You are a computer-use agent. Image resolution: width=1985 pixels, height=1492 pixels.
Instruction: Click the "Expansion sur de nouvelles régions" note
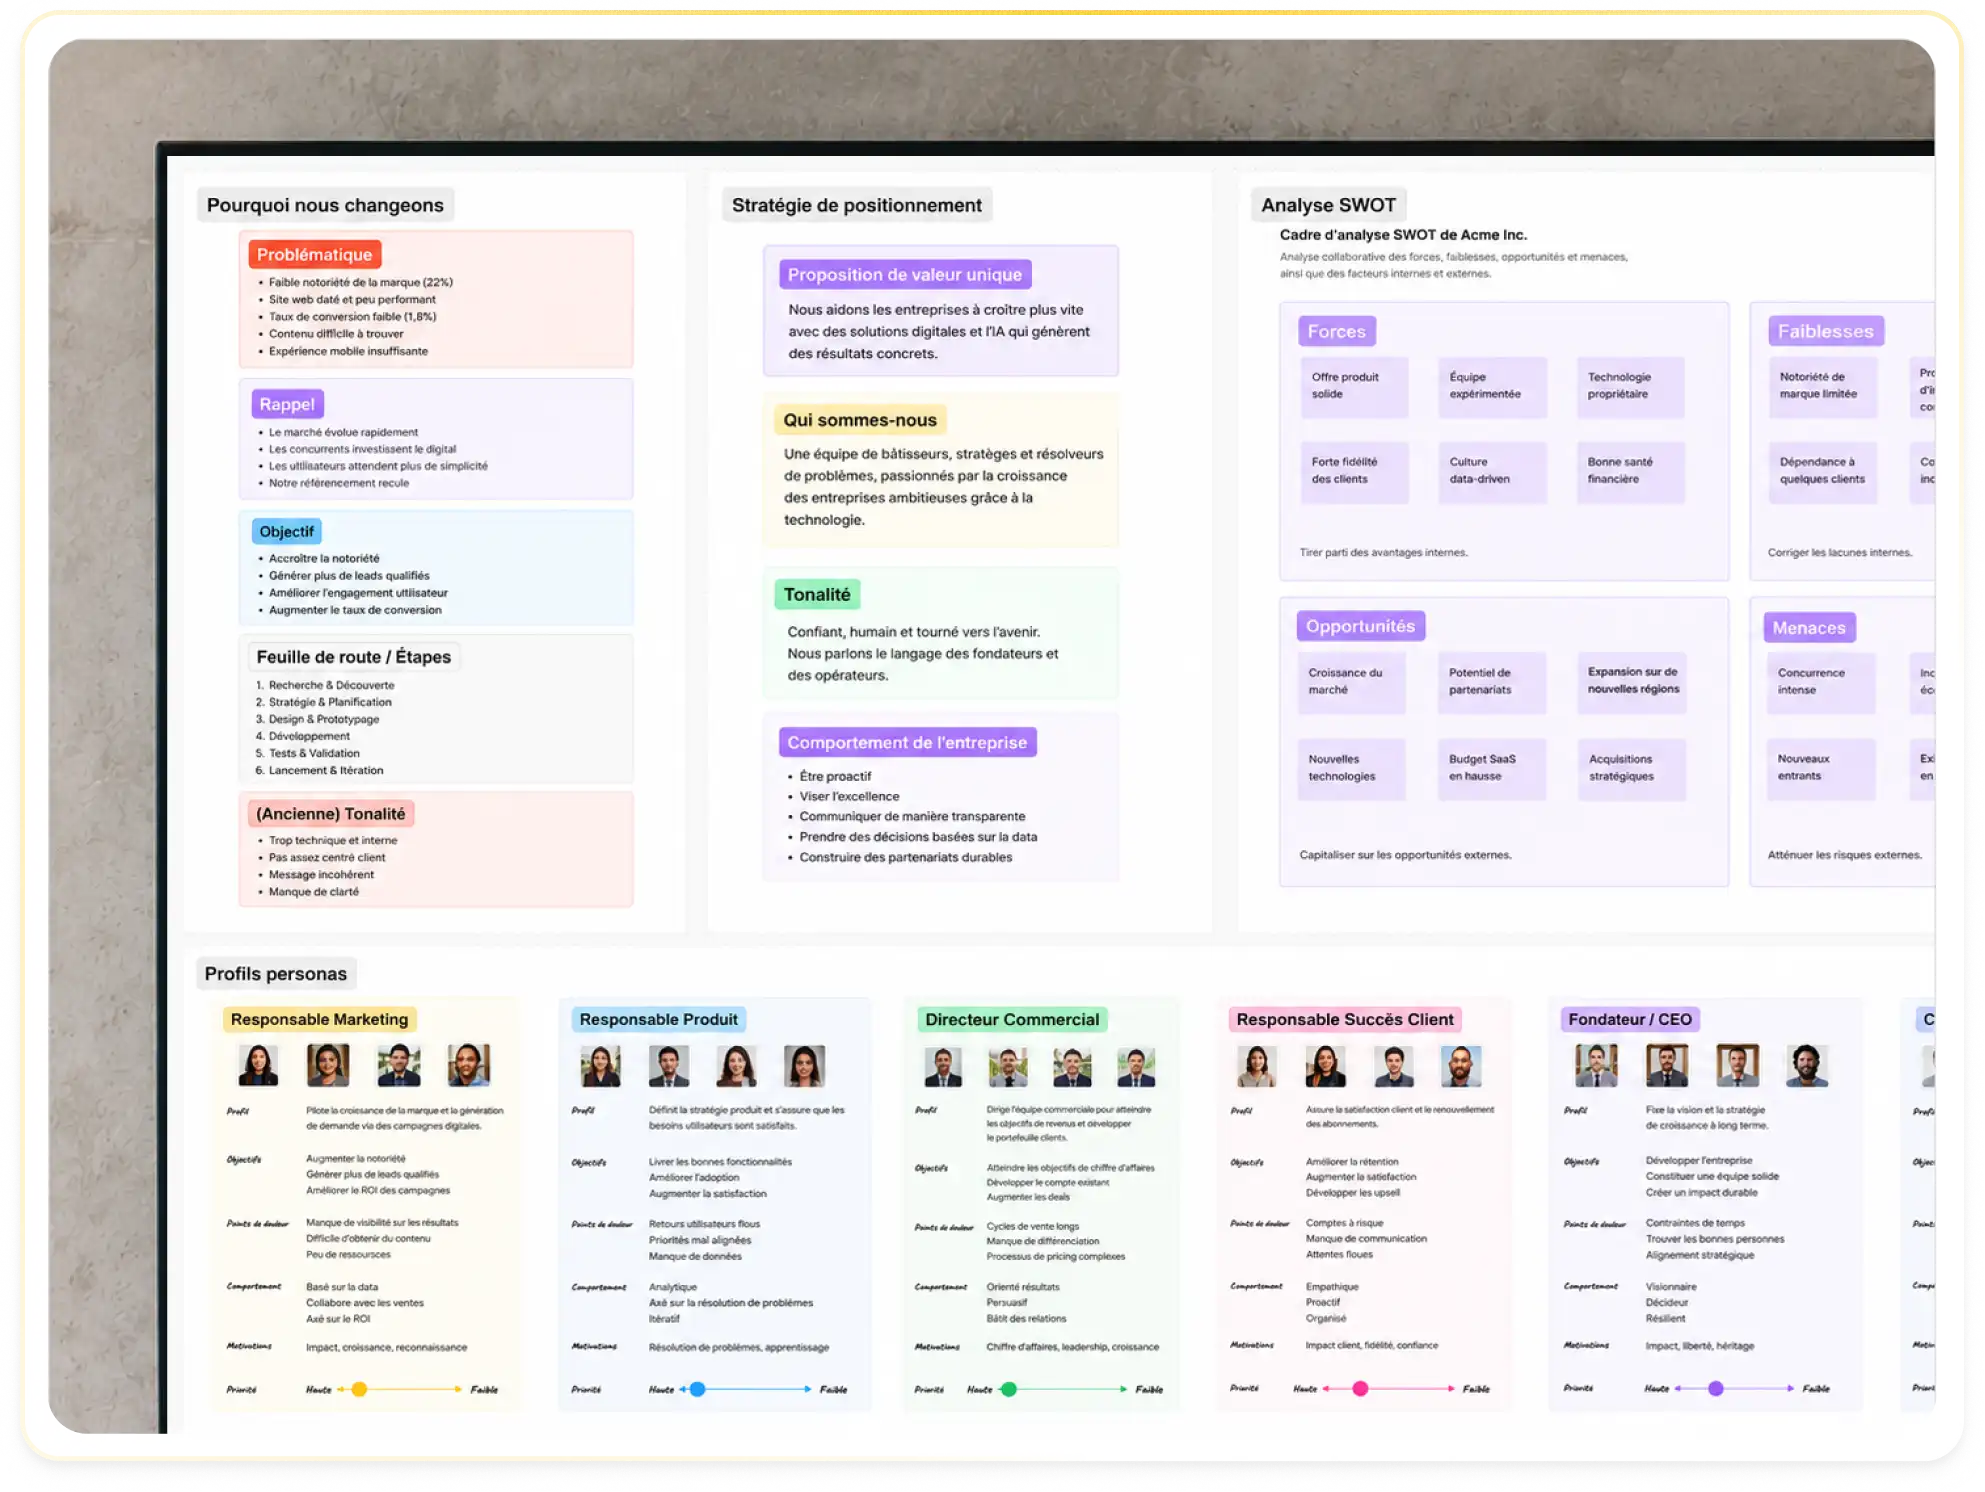coord(1632,682)
